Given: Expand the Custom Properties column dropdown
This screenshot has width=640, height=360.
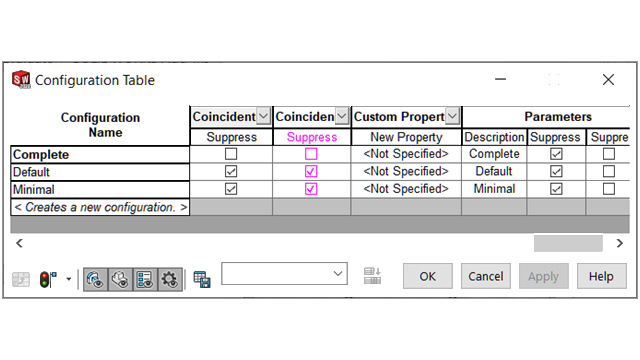Looking at the screenshot, I should [452, 116].
